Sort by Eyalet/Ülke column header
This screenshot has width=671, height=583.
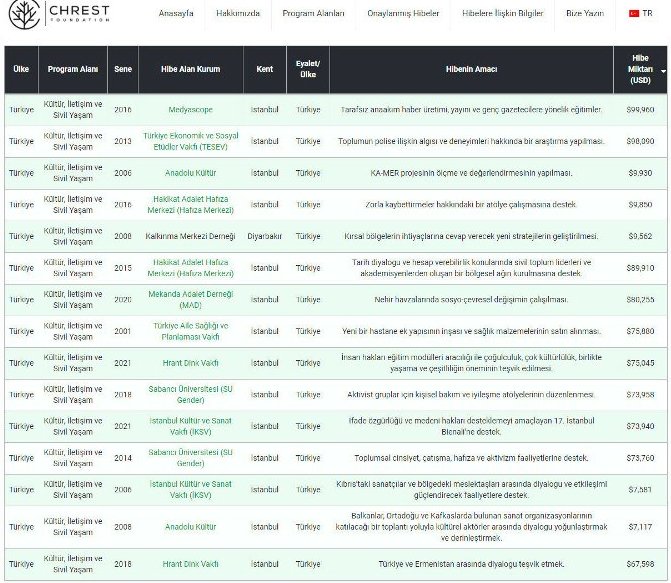click(308, 69)
